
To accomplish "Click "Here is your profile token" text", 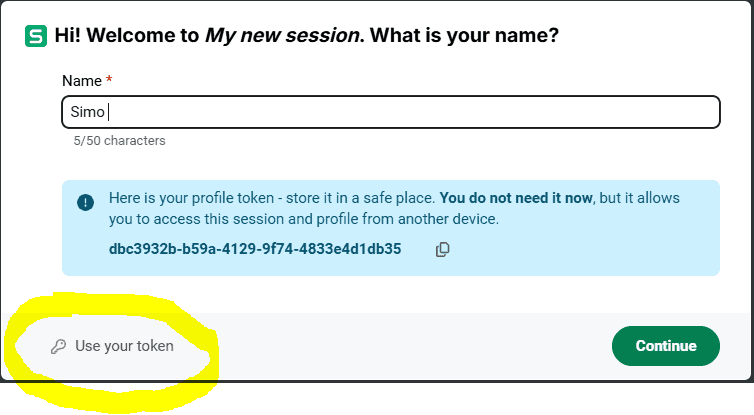I will pos(190,198).
